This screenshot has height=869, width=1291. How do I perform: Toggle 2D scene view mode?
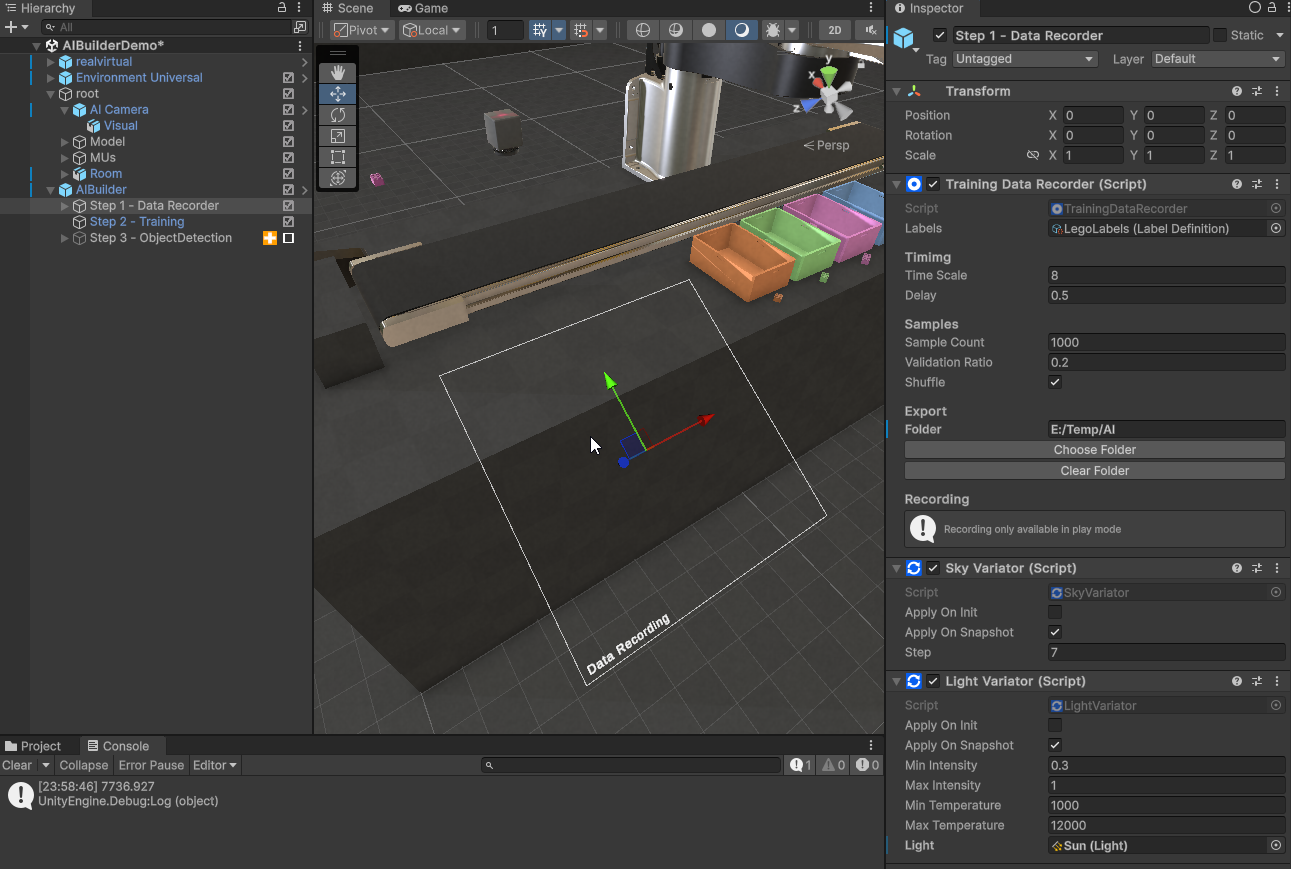pos(834,30)
